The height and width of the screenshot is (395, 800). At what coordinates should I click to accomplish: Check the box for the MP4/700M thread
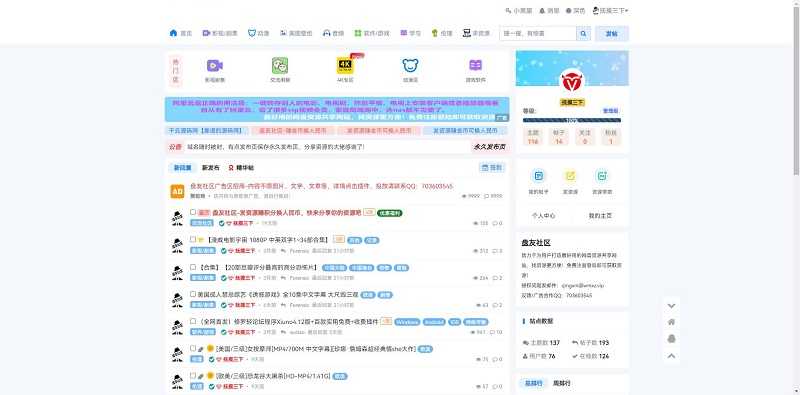tap(193, 348)
